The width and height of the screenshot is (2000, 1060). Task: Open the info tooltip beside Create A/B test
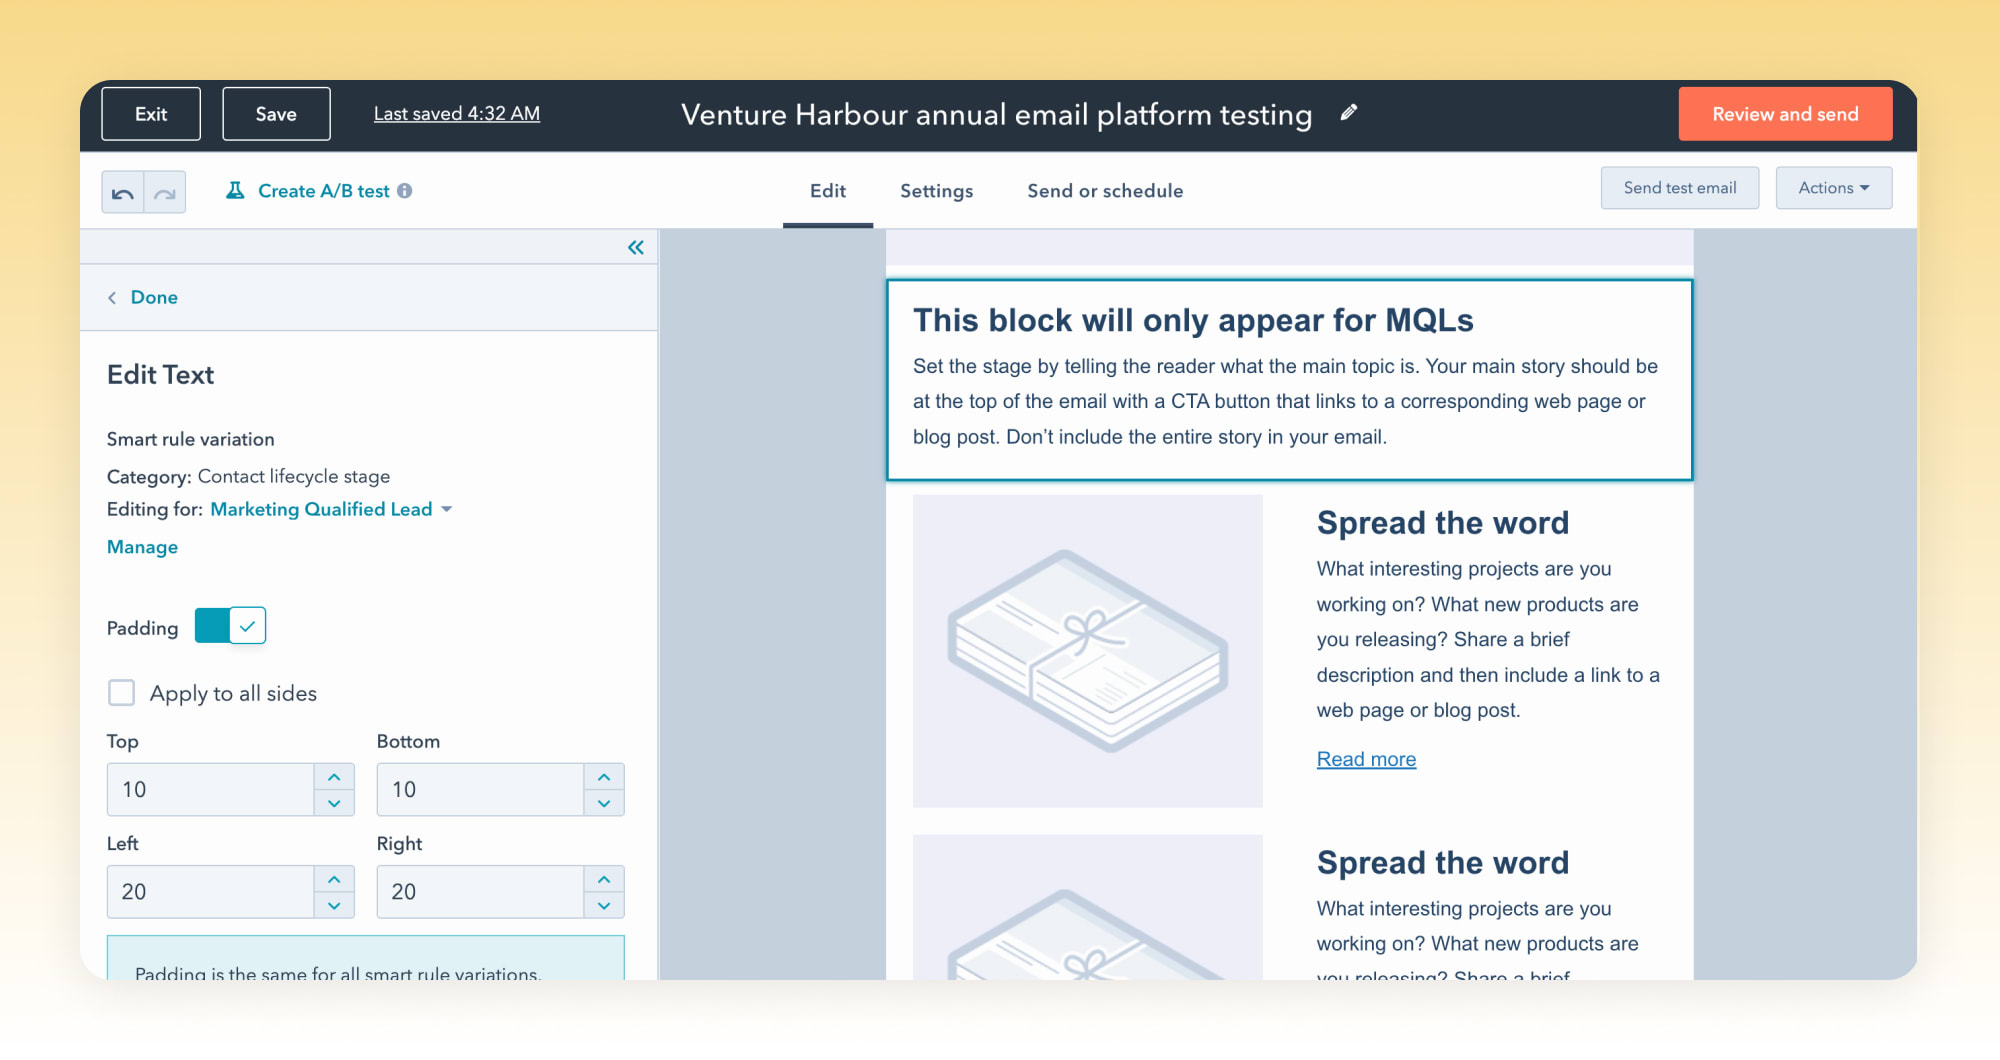404,190
